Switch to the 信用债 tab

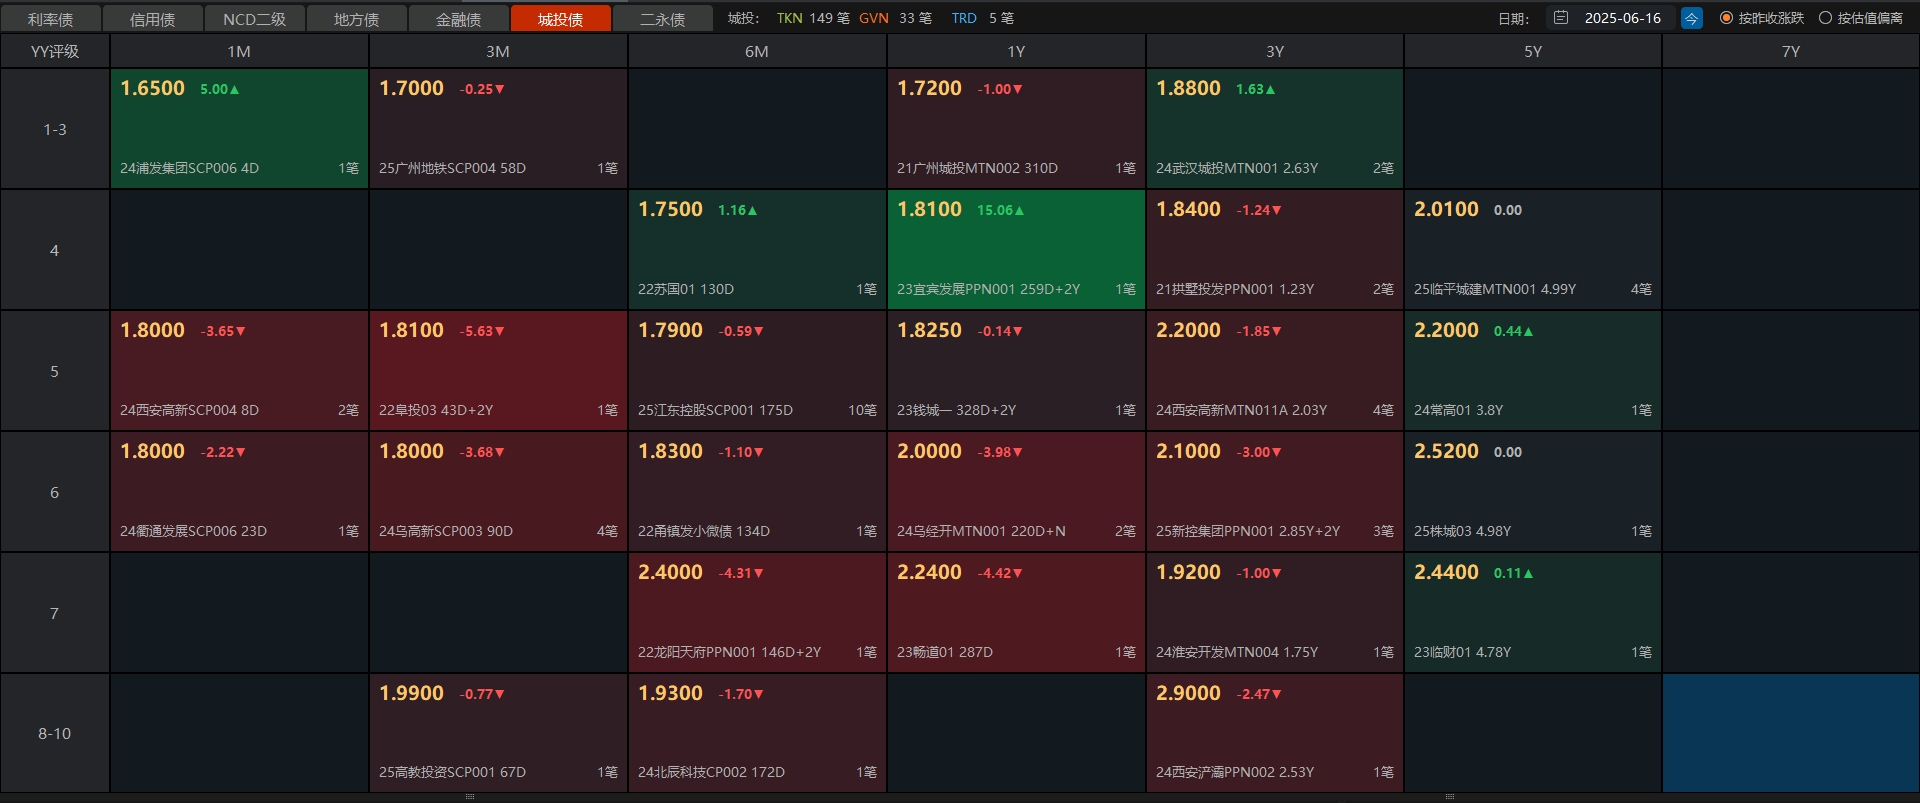click(x=153, y=19)
